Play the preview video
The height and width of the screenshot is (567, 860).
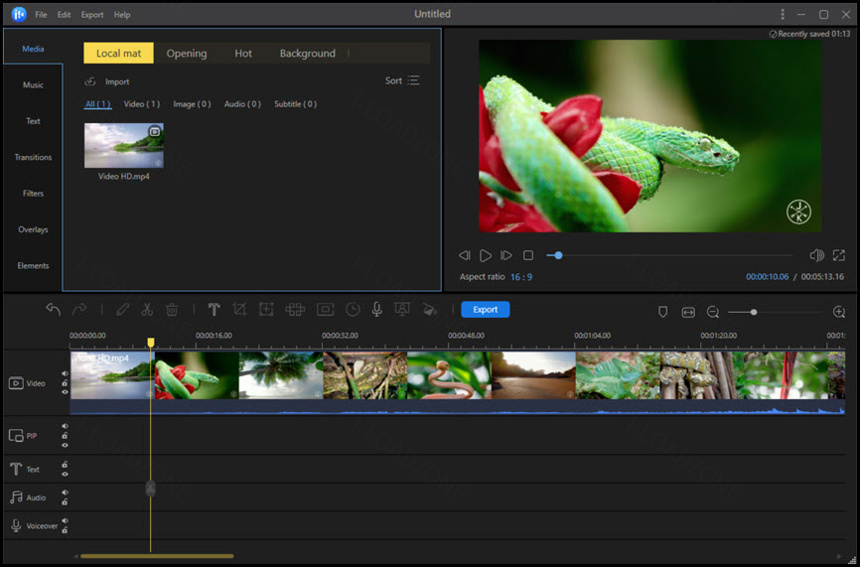coord(485,256)
